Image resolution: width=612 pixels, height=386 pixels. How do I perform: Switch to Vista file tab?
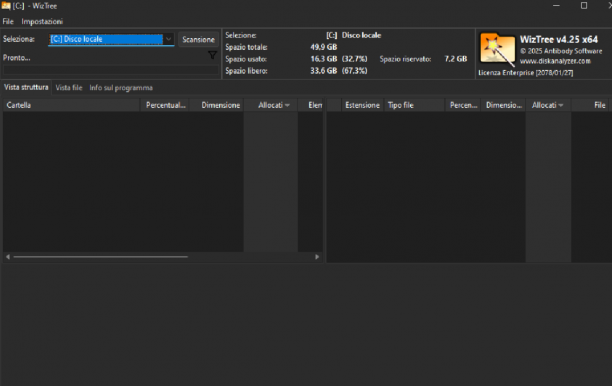[69, 88]
